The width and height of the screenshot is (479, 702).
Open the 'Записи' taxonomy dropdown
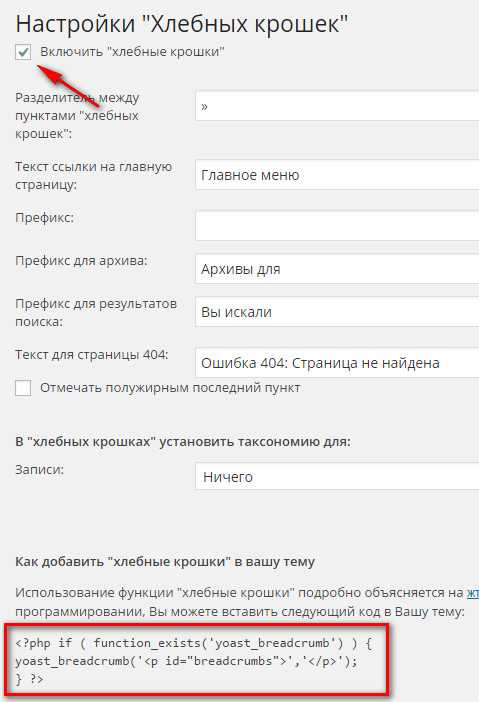337,476
